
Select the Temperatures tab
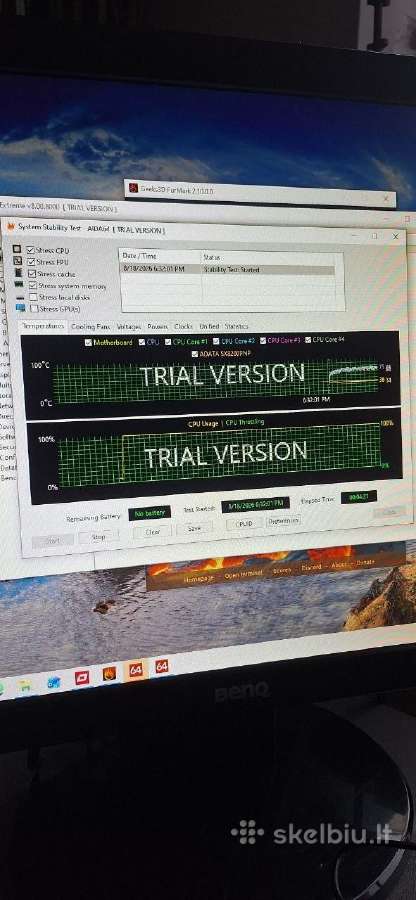[44, 326]
